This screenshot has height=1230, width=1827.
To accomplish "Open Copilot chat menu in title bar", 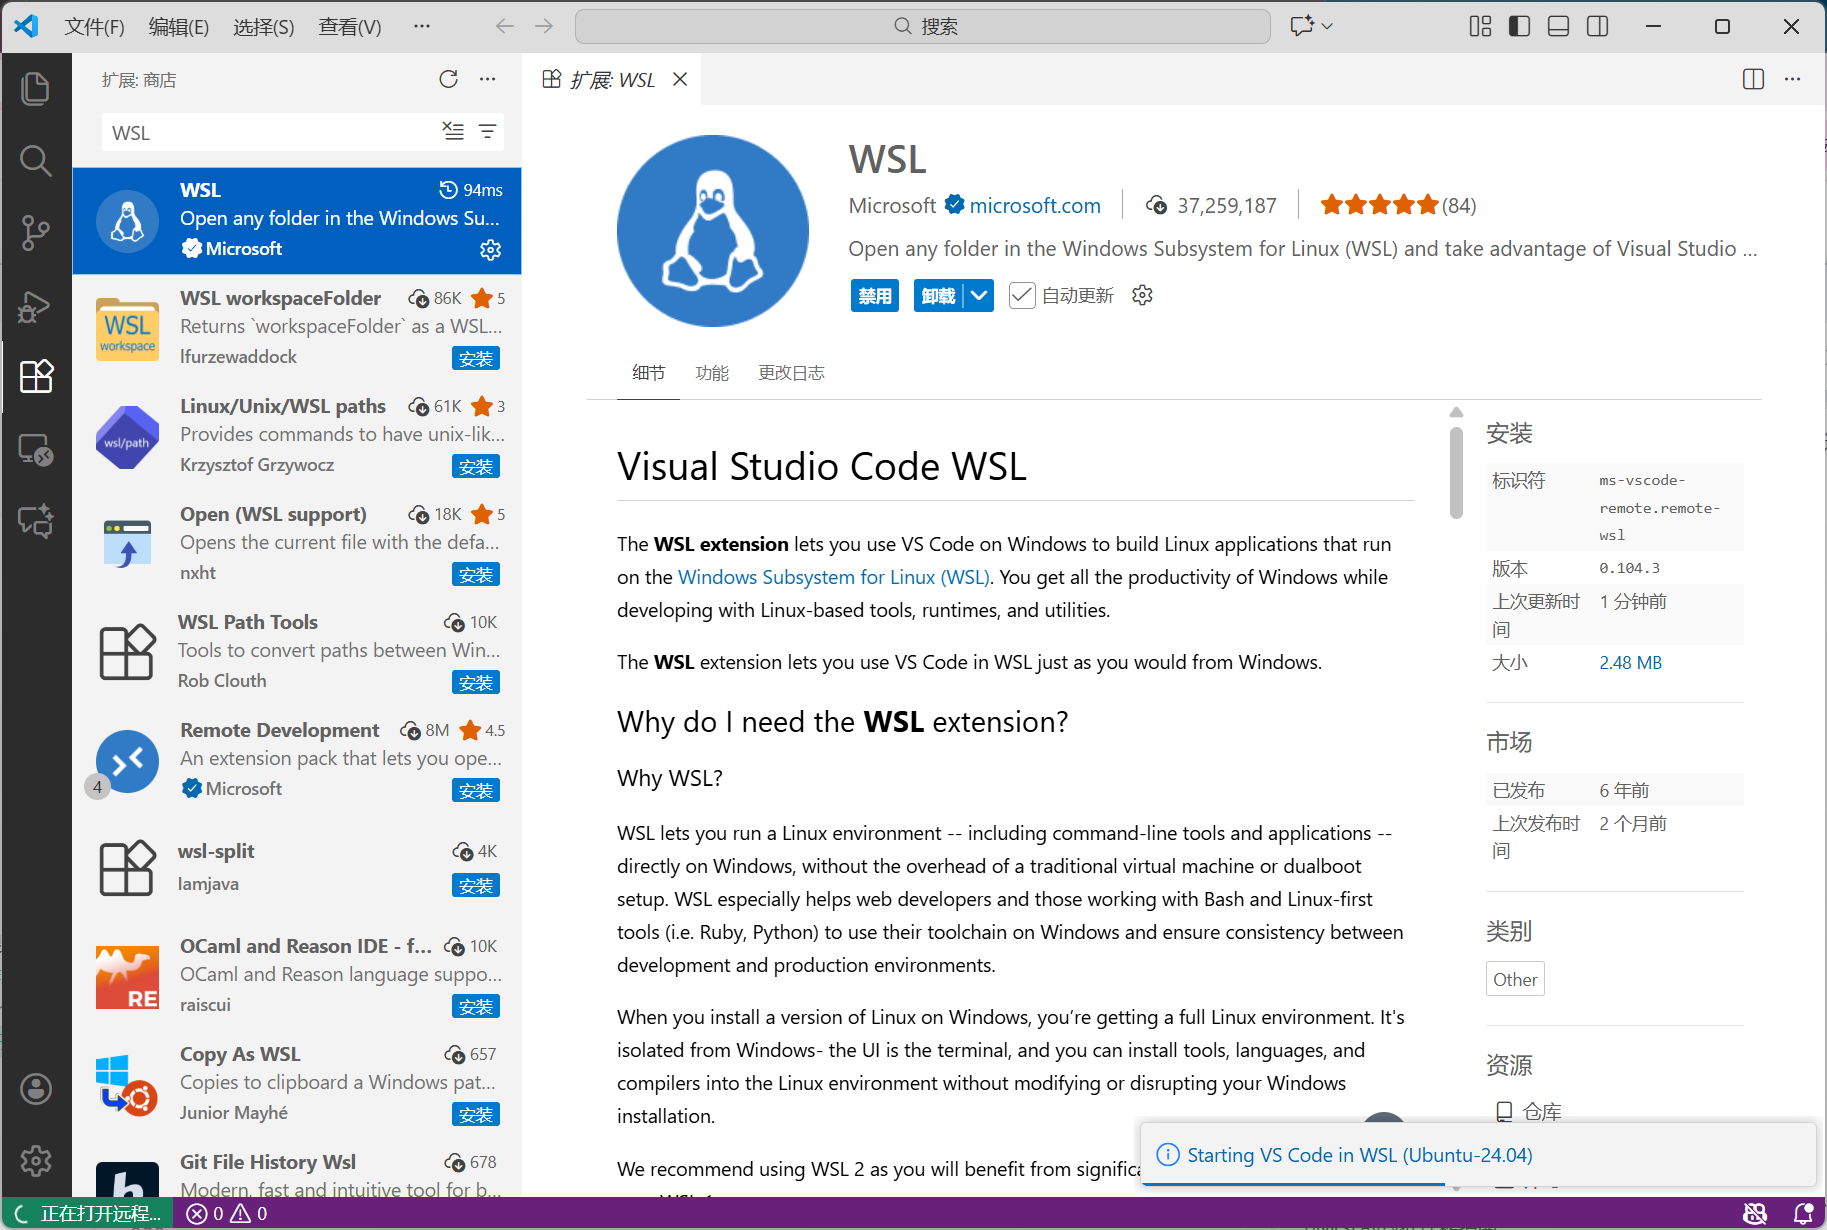I will [x=1311, y=26].
